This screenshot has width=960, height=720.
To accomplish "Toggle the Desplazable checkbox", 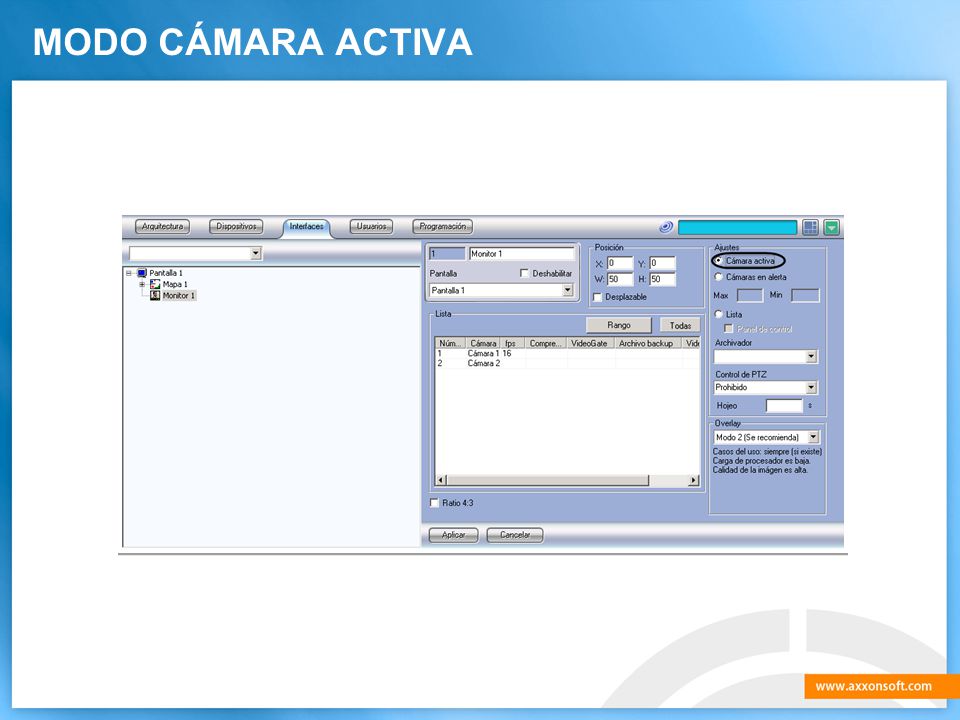I will pyautogui.click(x=598, y=297).
